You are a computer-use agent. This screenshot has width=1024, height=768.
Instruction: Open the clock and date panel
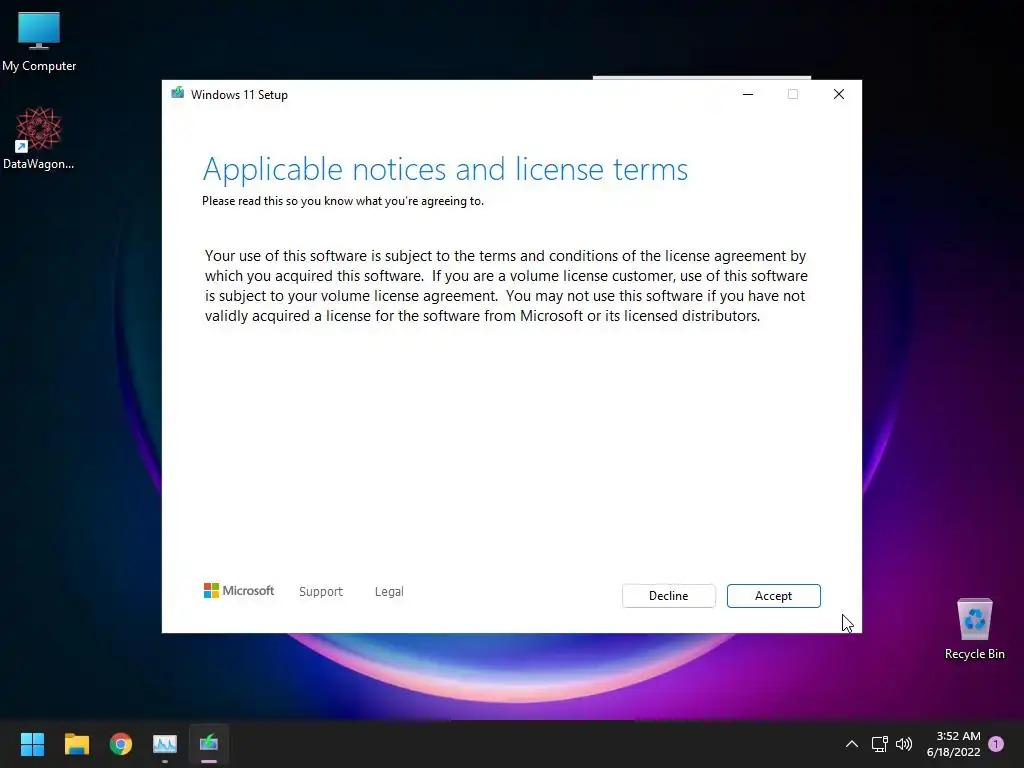click(953, 744)
